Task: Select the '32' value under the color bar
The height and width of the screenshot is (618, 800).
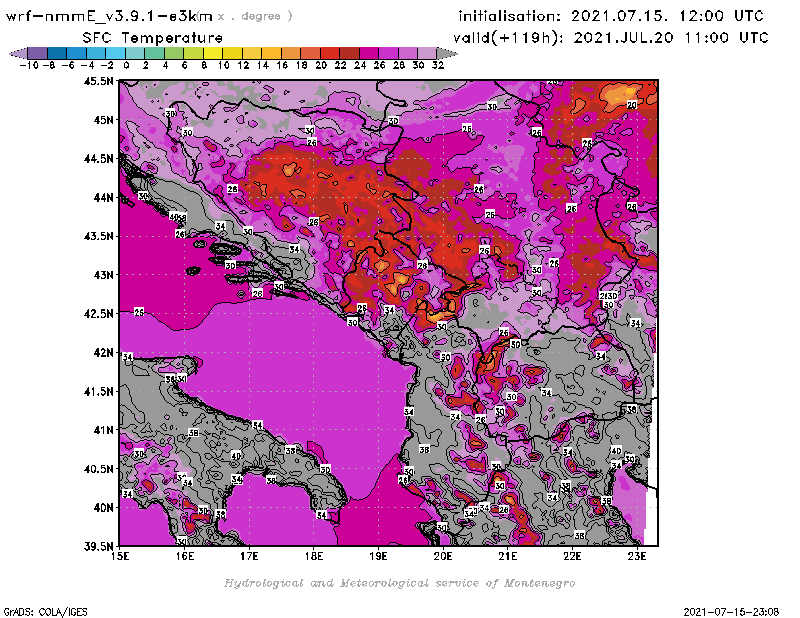Action: point(438,65)
